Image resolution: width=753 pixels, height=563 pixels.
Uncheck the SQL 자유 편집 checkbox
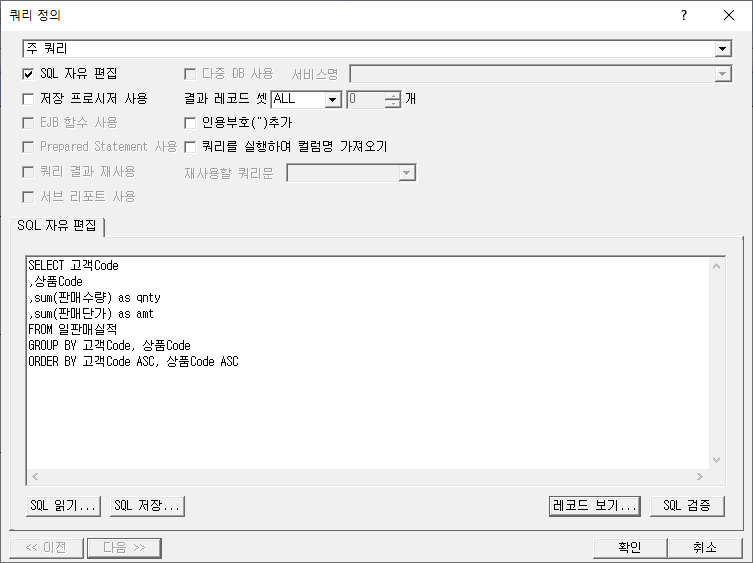pos(28,74)
